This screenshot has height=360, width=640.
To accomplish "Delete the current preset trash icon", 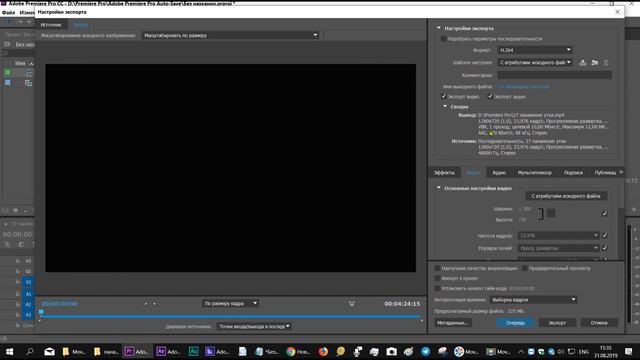I will pyautogui.click(x=606, y=62).
